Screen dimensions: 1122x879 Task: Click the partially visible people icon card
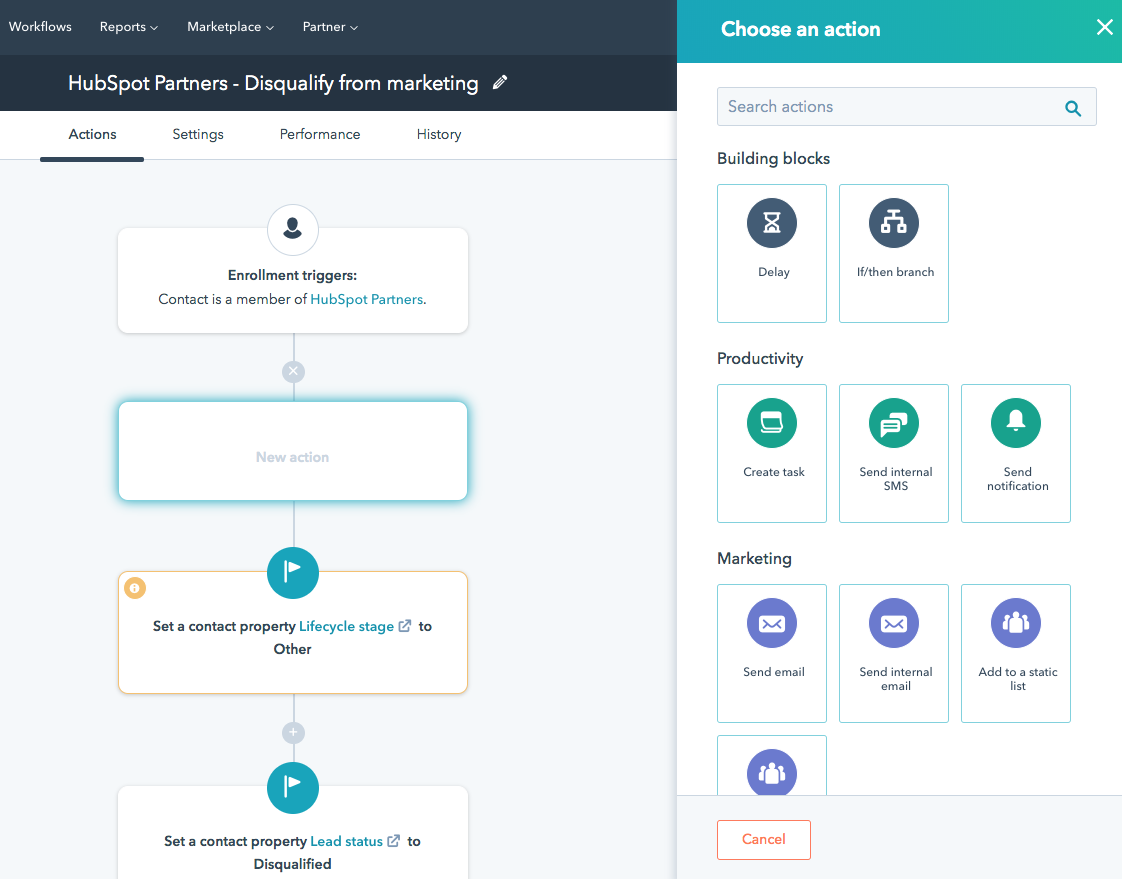tap(771, 766)
